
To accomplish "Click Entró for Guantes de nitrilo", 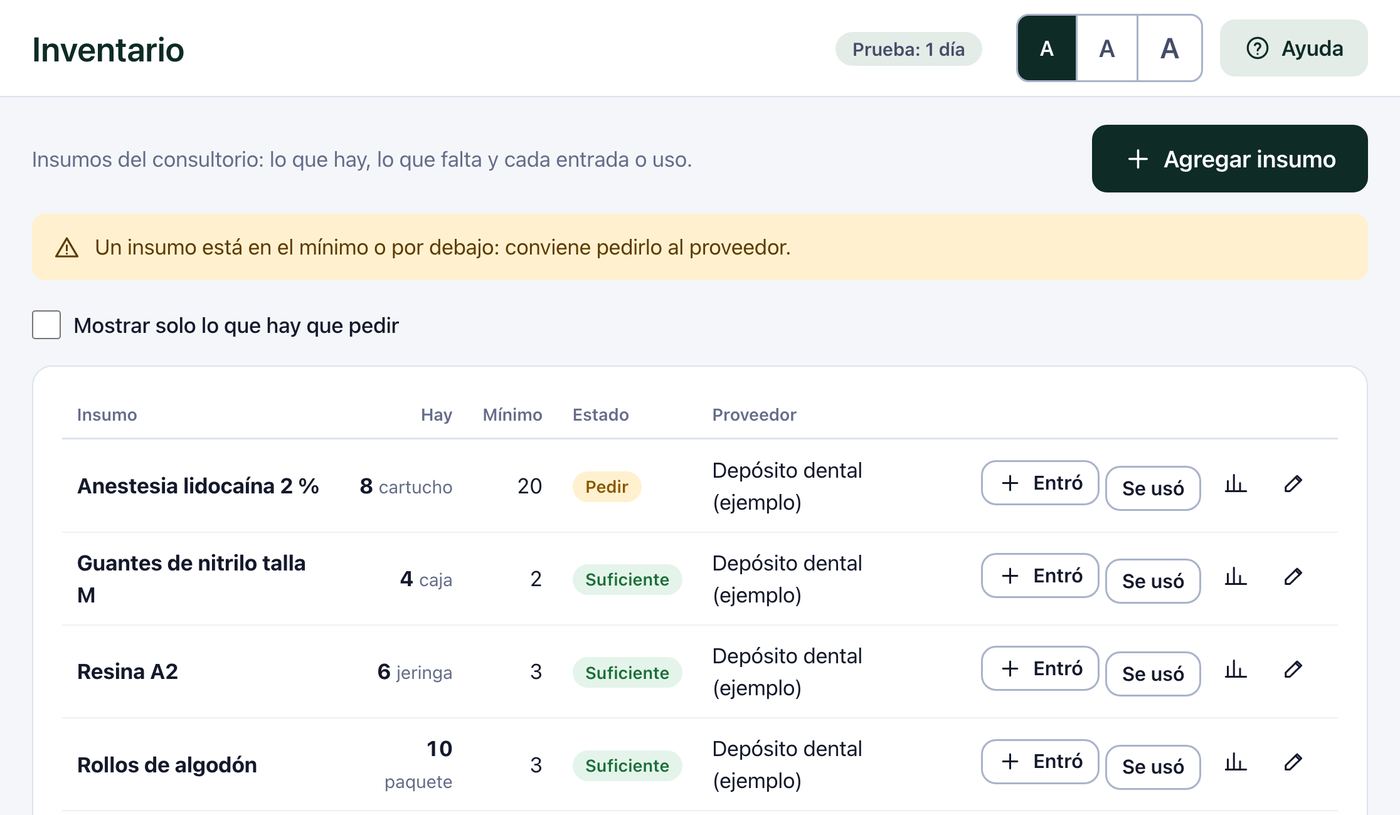I will [x=1040, y=576].
